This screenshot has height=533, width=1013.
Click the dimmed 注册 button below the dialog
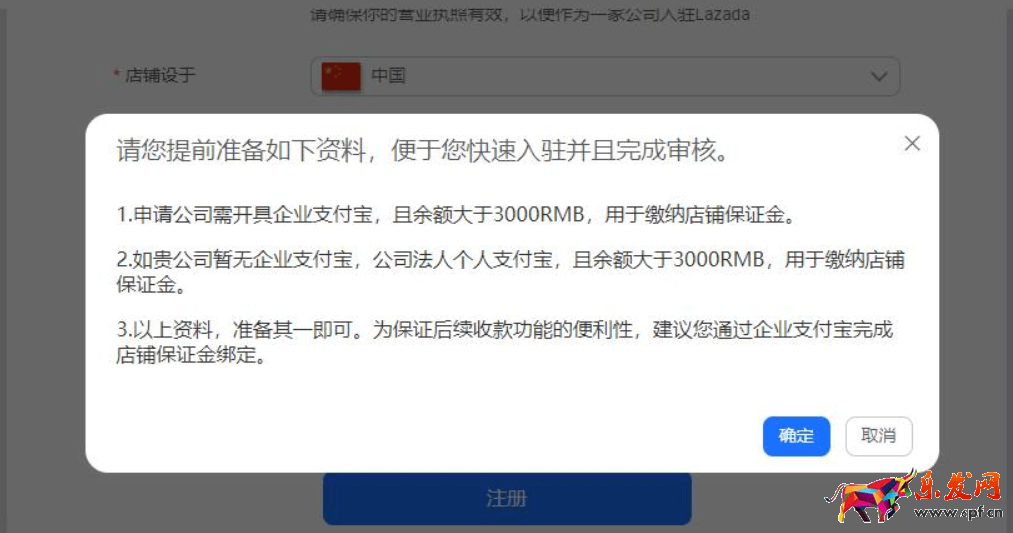(x=507, y=498)
